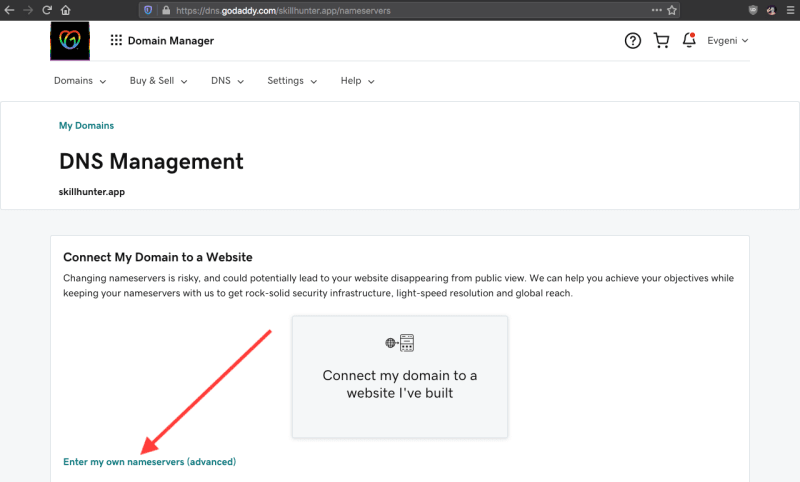This screenshot has height=482, width=800.
Task: Go to the My Domains breadcrumb link
Action: [x=86, y=125]
